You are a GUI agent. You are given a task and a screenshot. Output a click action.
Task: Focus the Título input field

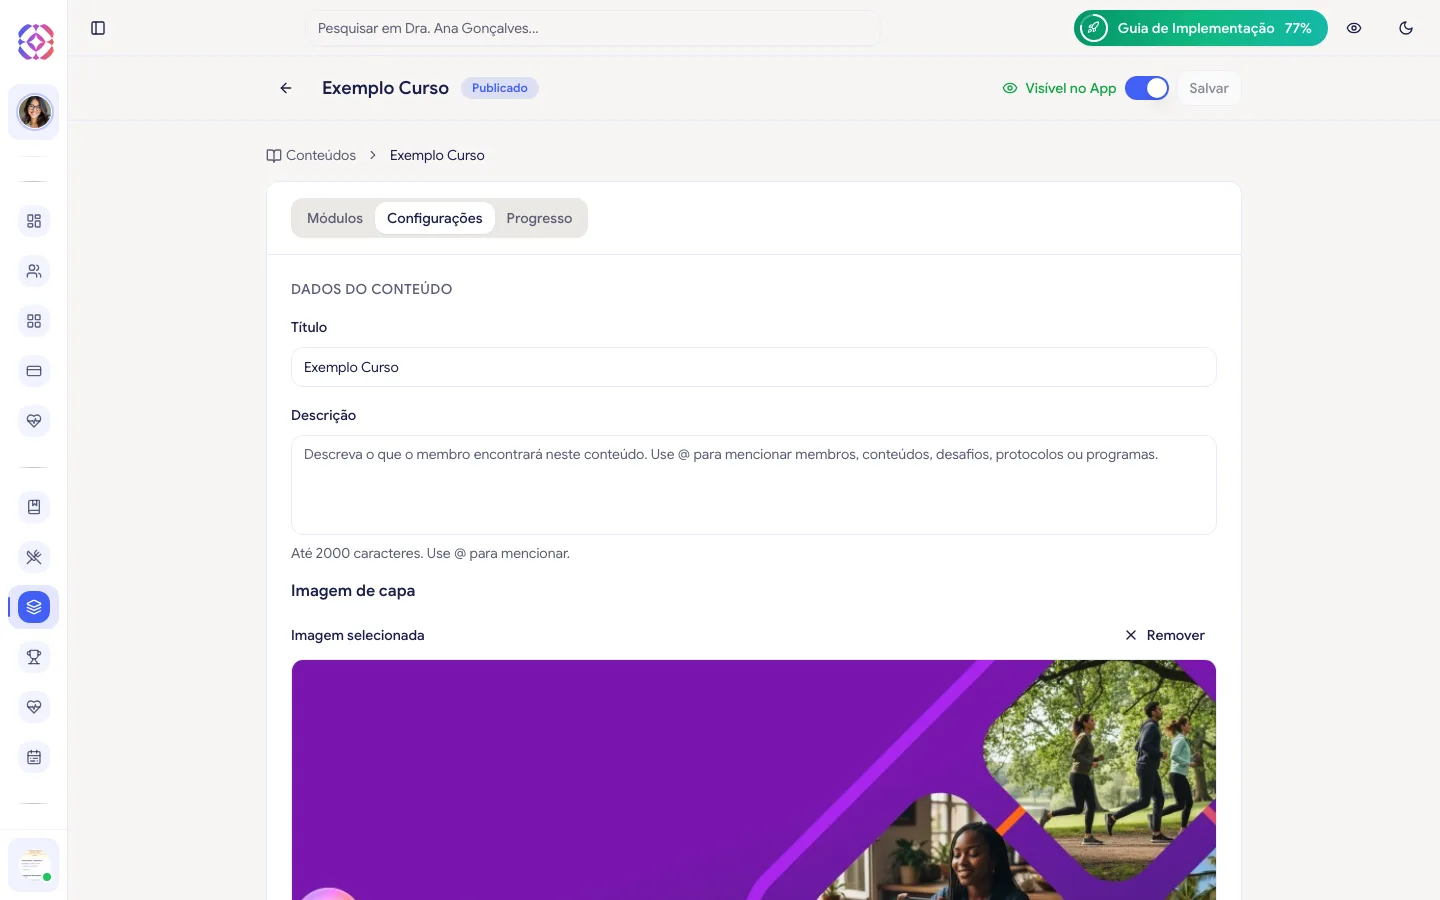tap(754, 367)
